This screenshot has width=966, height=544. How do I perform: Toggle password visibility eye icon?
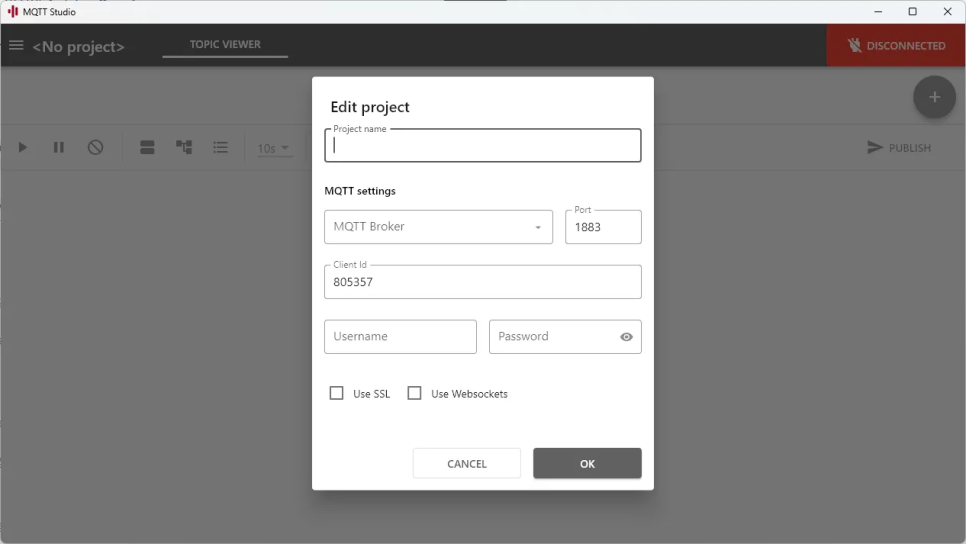tap(626, 337)
